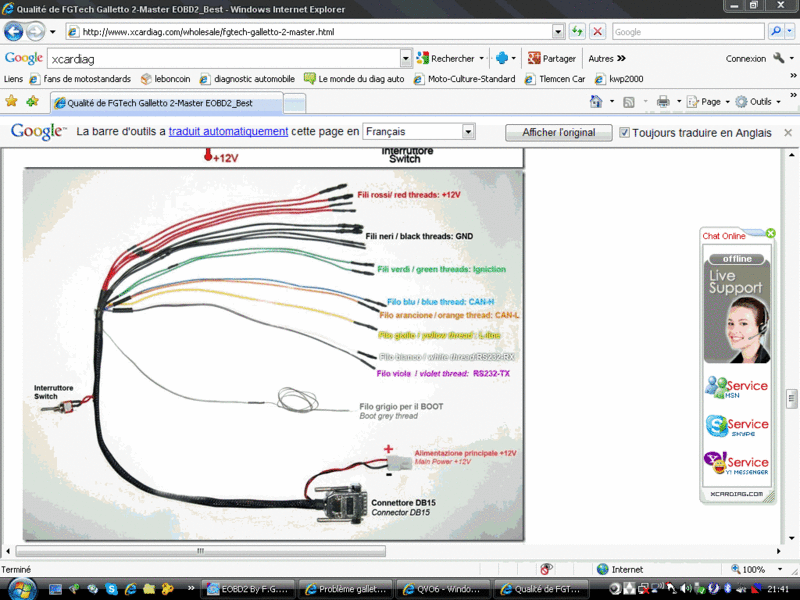Click the RSS feeds icon
This screenshot has height=600, width=800.
click(629, 102)
